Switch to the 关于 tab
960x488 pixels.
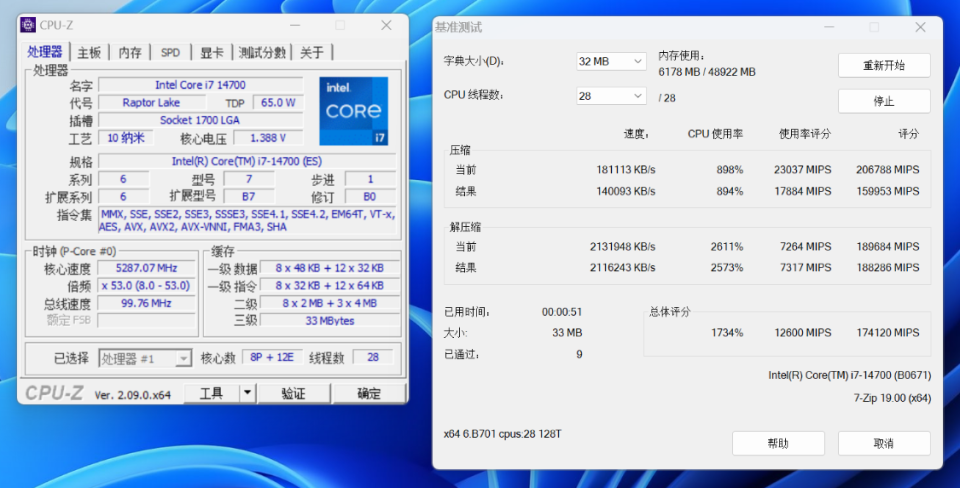click(x=312, y=53)
